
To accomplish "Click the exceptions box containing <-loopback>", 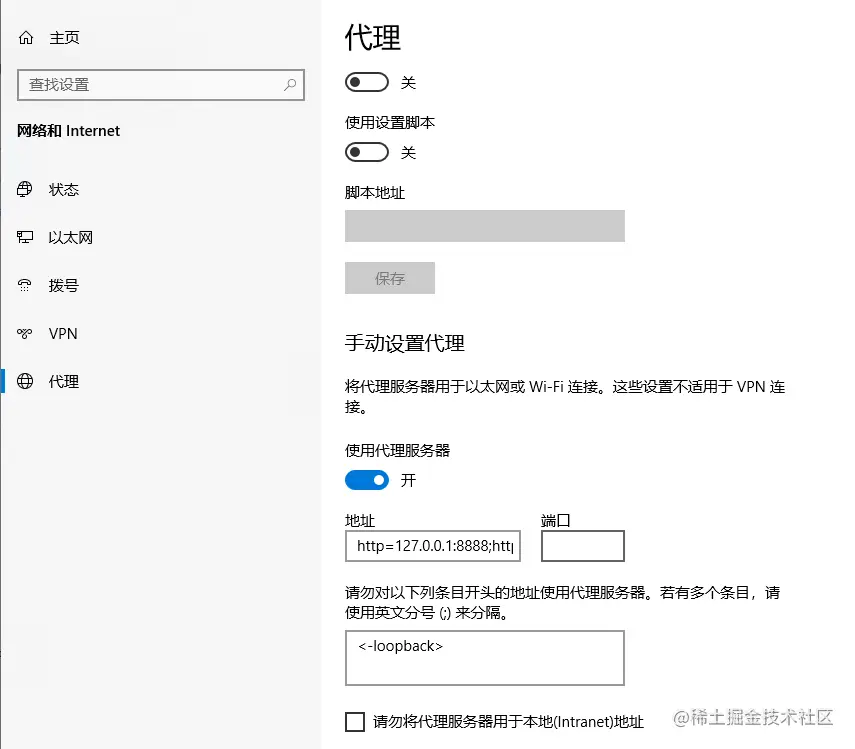I will pos(485,658).
